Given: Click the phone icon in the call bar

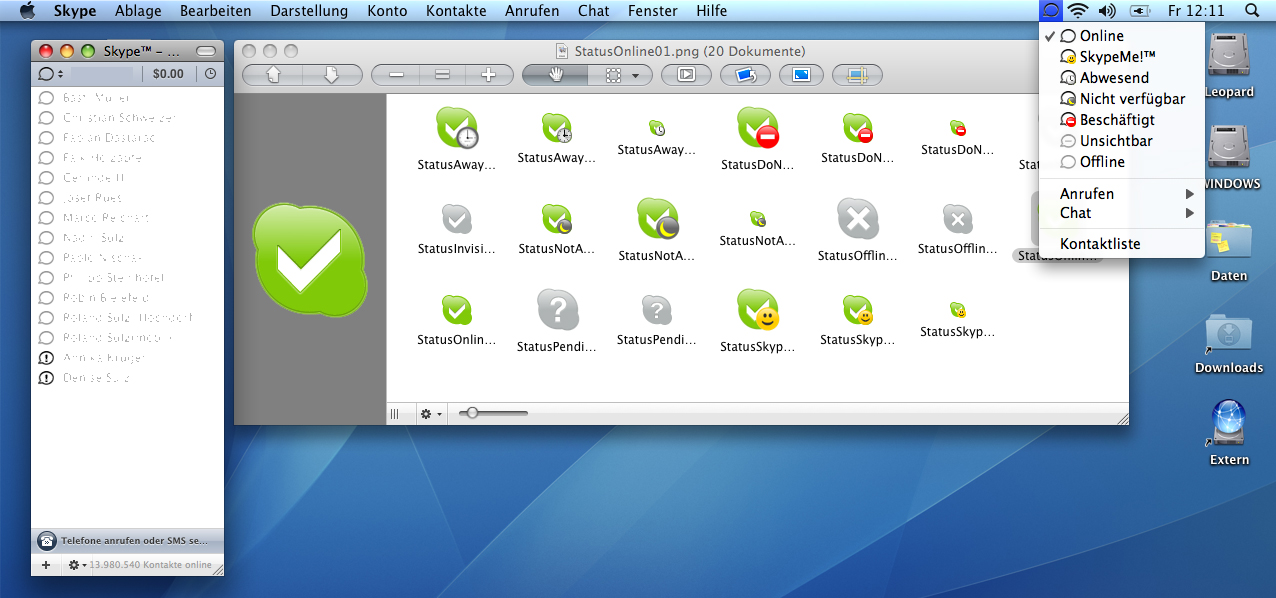Looking at the screenshot, I should 47,540.
